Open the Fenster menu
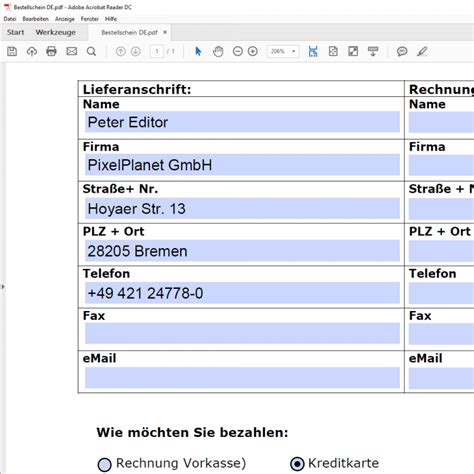The width and height of the screenshot is (474, 474). tap(90, 19)
